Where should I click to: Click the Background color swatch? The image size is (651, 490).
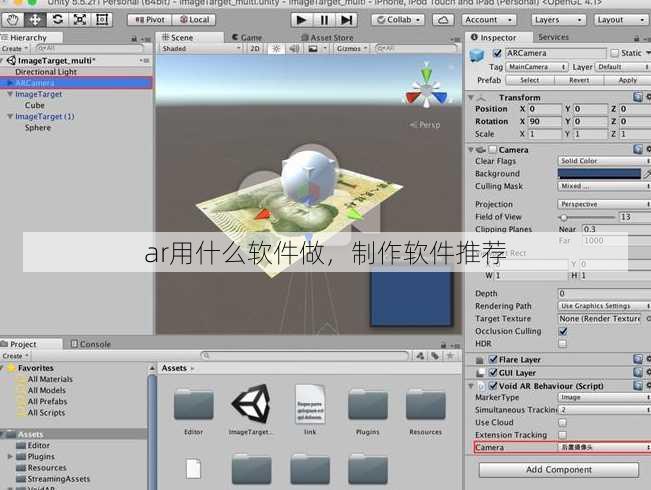click(x=599, y=174)
